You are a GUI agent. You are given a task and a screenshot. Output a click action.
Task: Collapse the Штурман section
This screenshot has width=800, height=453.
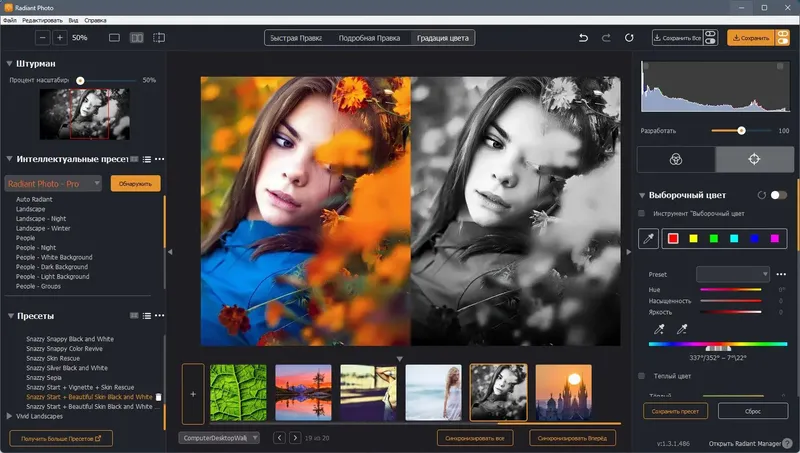point(9,63)
